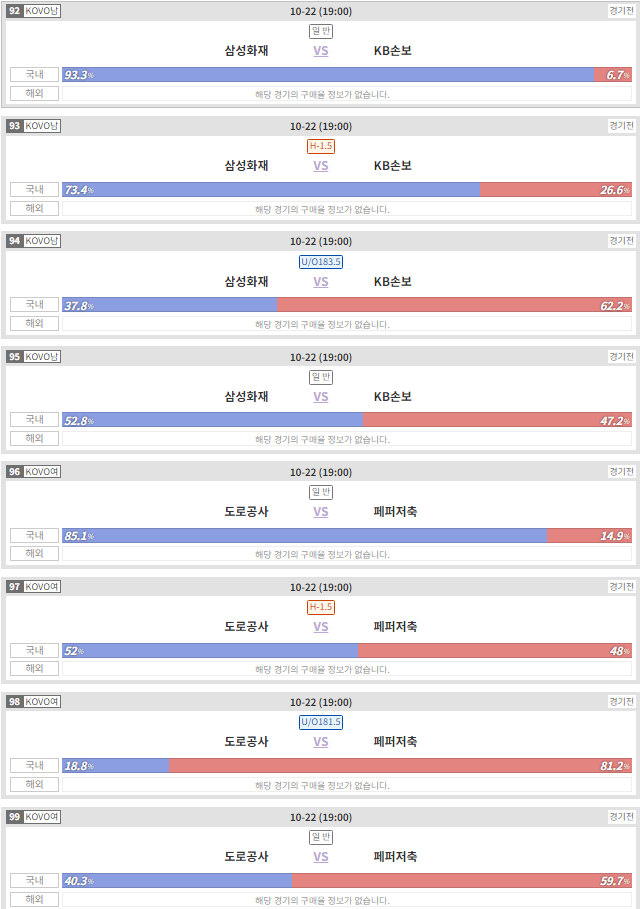Select the 국내 label in match 93
Screen dimensions: 640x909
tap(35, 190)
